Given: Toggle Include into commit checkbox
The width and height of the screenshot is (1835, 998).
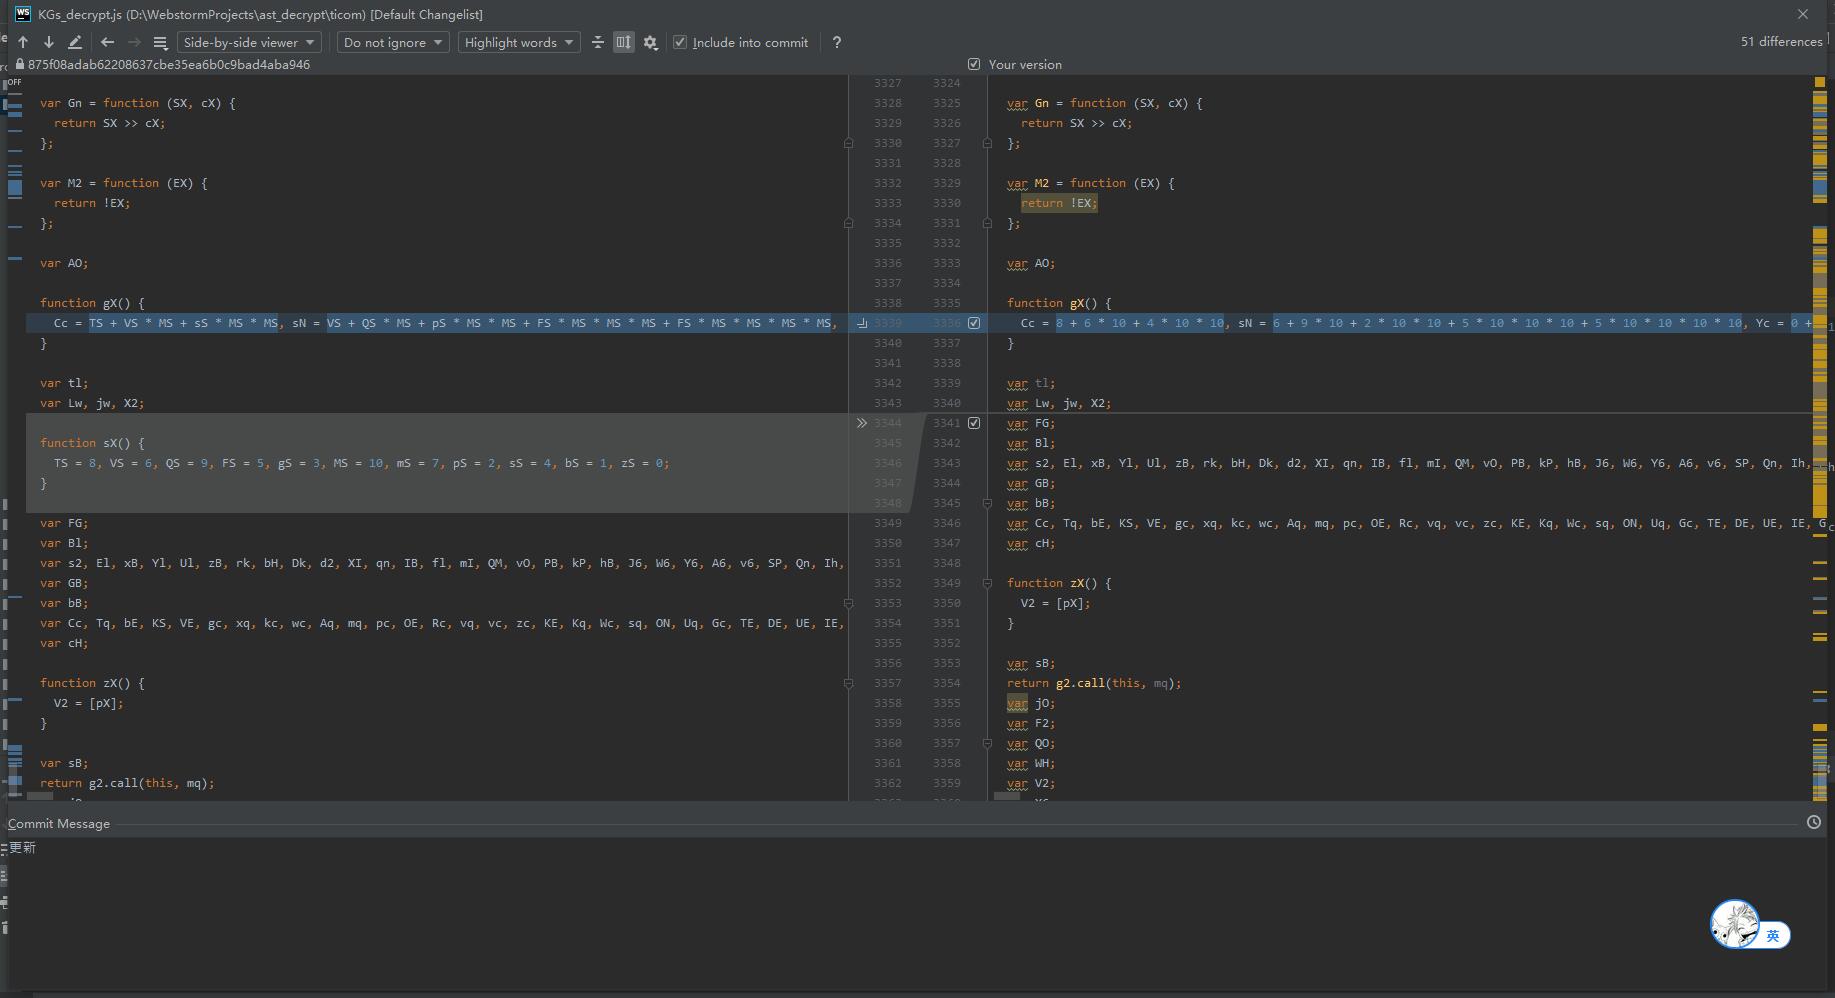Looking at the screenshot, I should pyautogui.click(x=680, y=42).
